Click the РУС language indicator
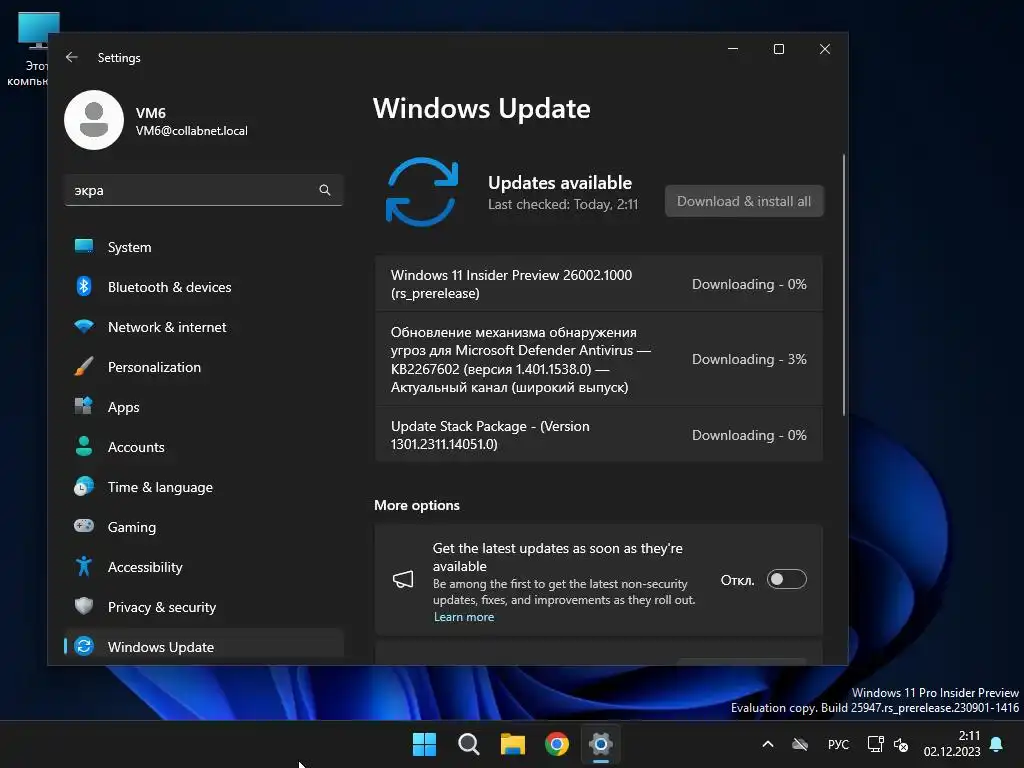Image resolution: width=1024 pixels, height=768 pixels. pos(838,744)
